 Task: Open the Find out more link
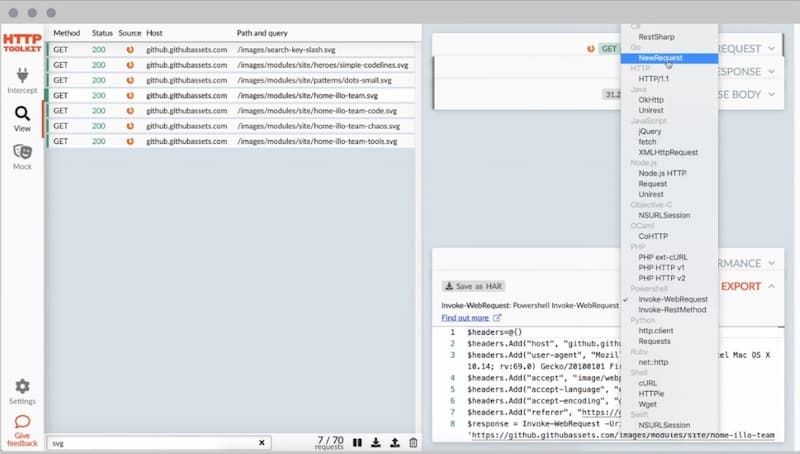click(x=465, y=317)
